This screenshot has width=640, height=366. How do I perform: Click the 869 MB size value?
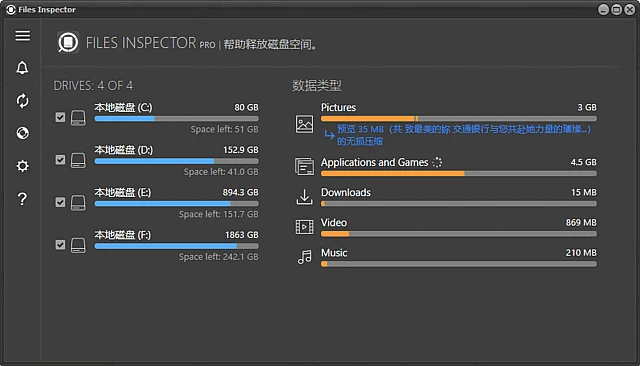pos(581,222)
